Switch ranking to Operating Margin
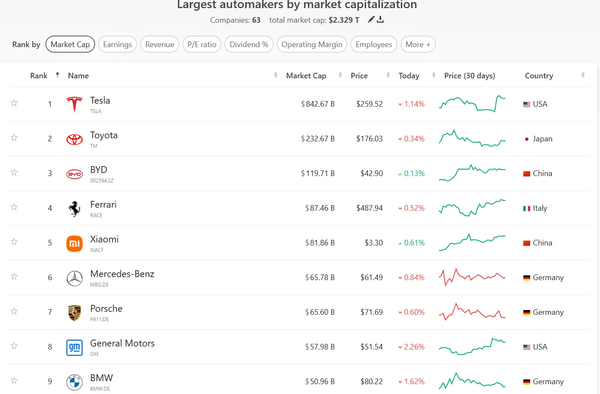The width and height of the screenshot is (600, 394). 312,44
